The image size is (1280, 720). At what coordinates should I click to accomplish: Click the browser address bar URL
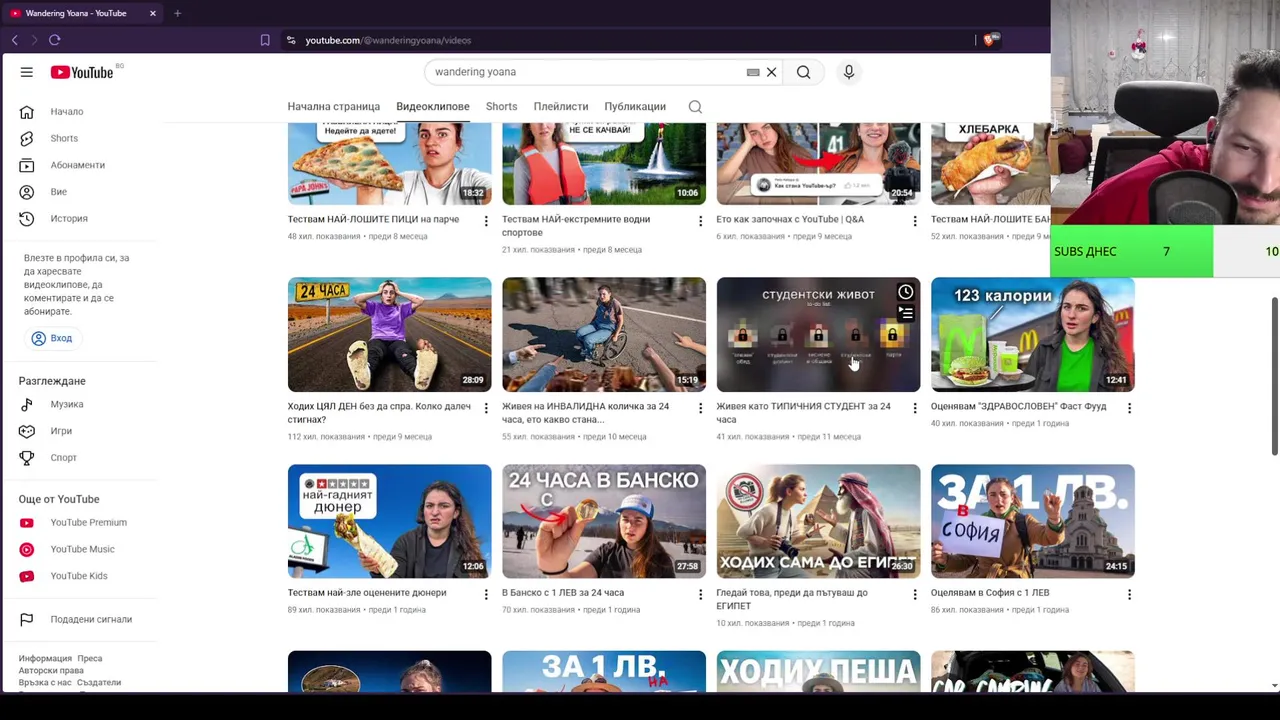click(388, 40)
